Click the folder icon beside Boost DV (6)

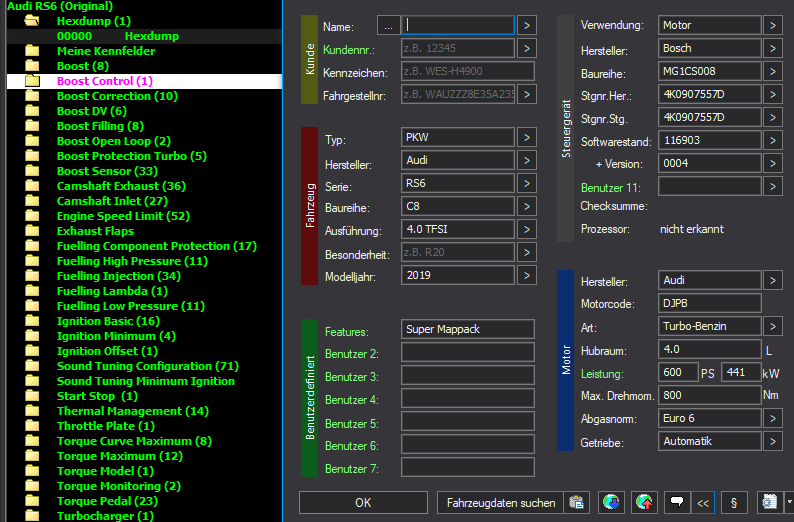coord(32,111)
